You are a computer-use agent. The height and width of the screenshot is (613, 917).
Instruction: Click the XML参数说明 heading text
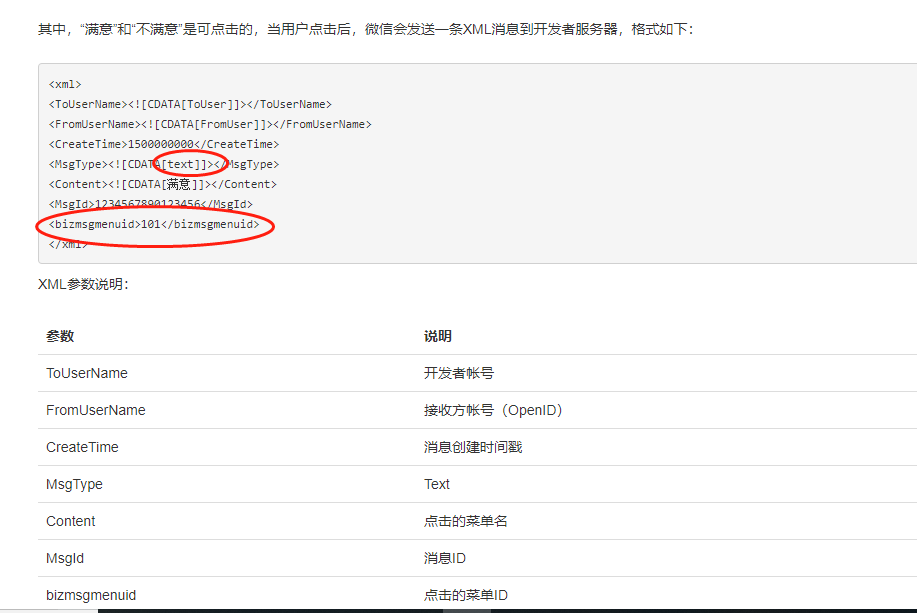[x=83, y=284]
